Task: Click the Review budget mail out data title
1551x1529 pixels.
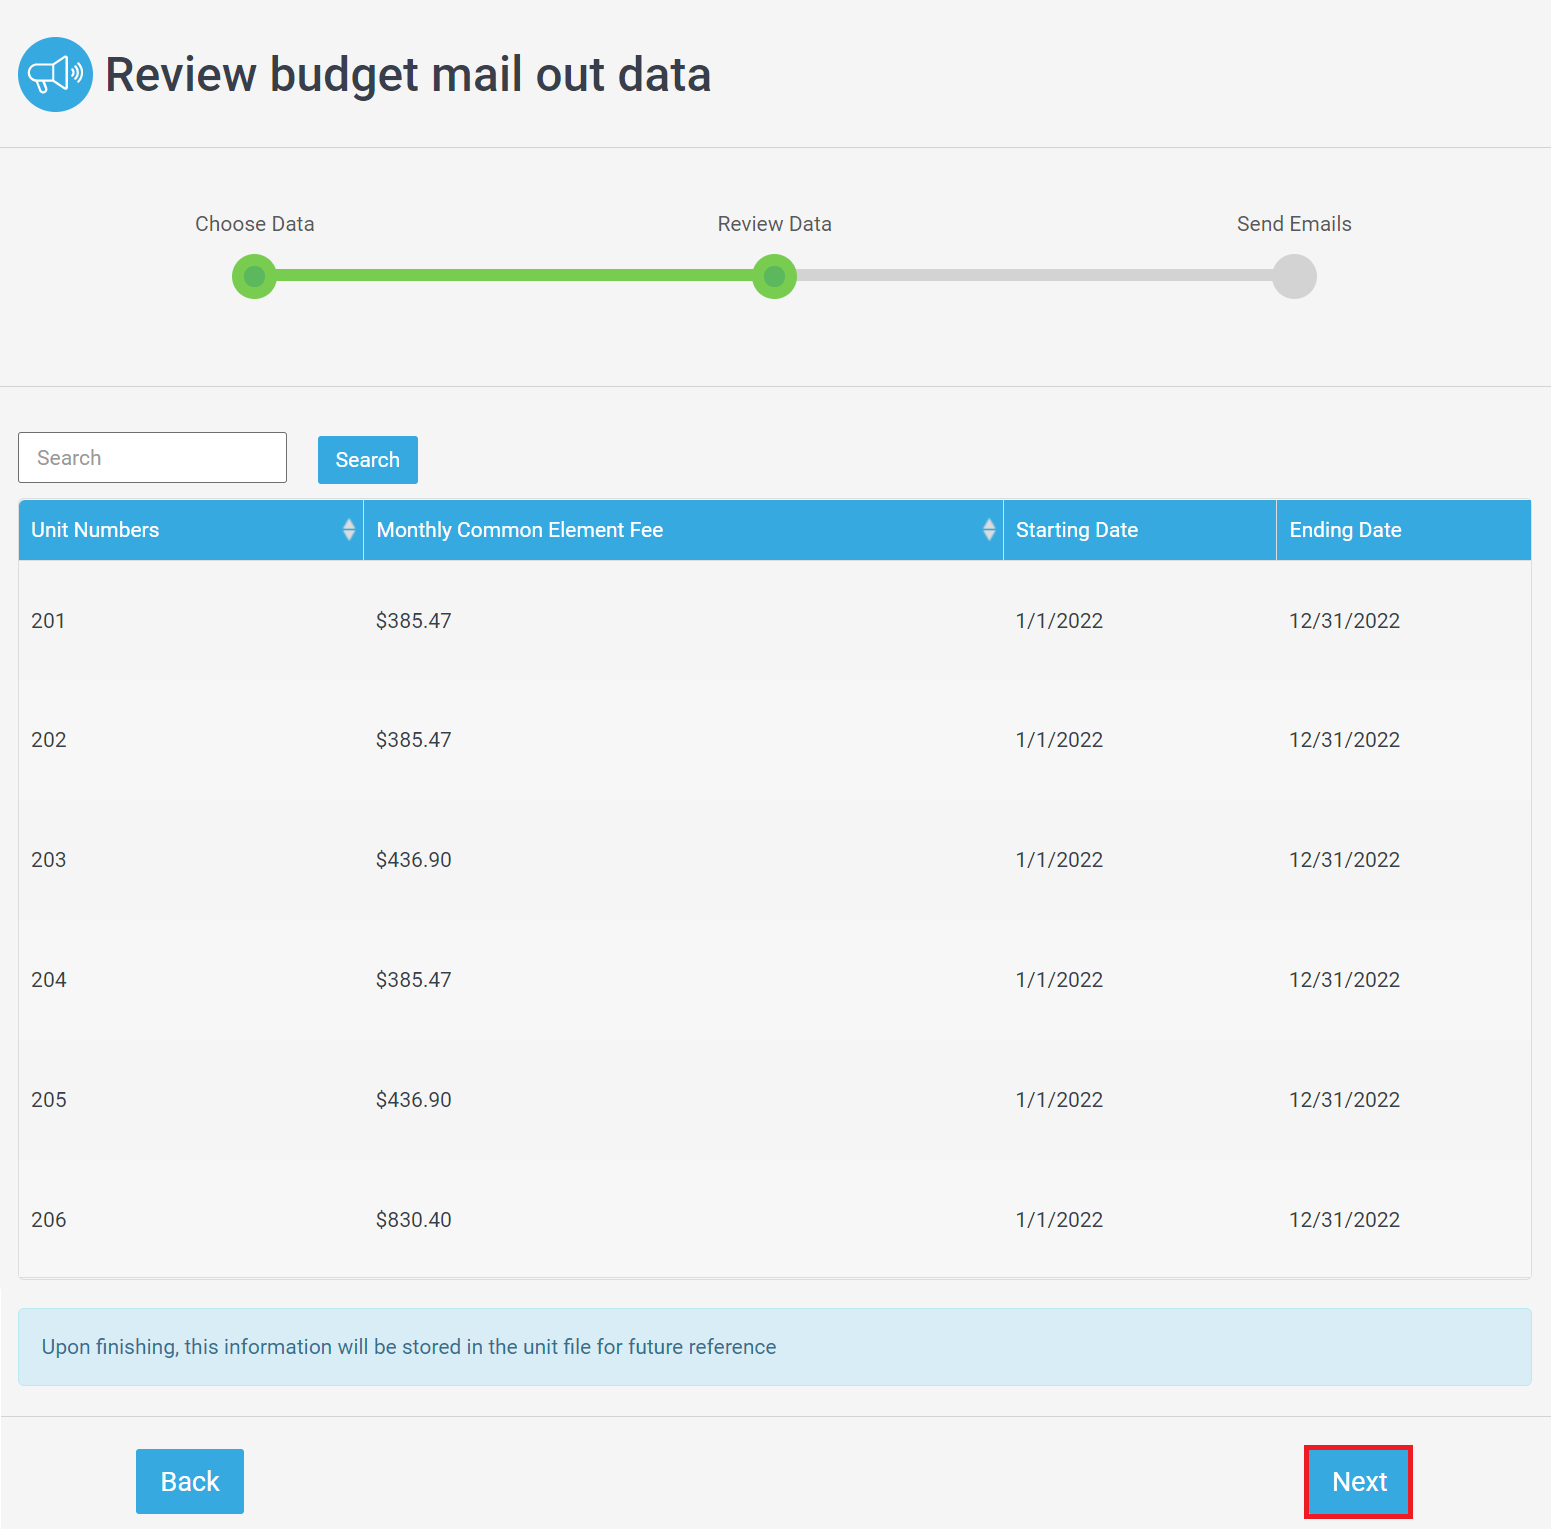Action: [x=408, y=75]
